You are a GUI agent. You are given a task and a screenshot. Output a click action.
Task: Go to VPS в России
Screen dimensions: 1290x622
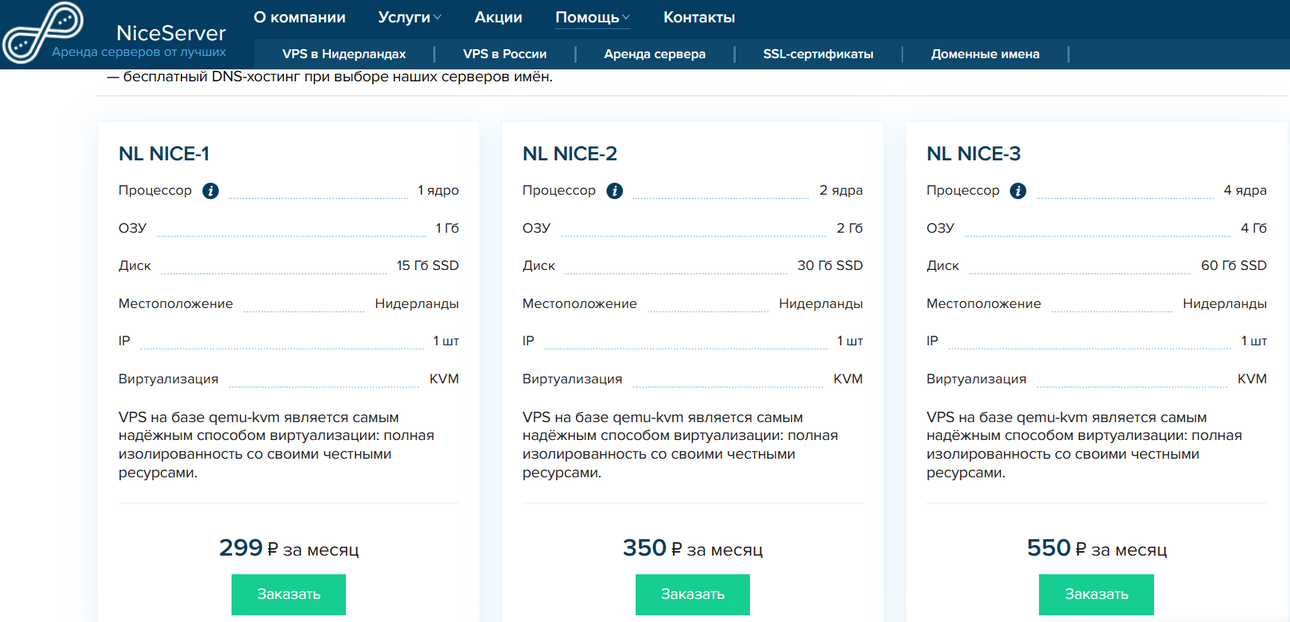tap(505, 54)
